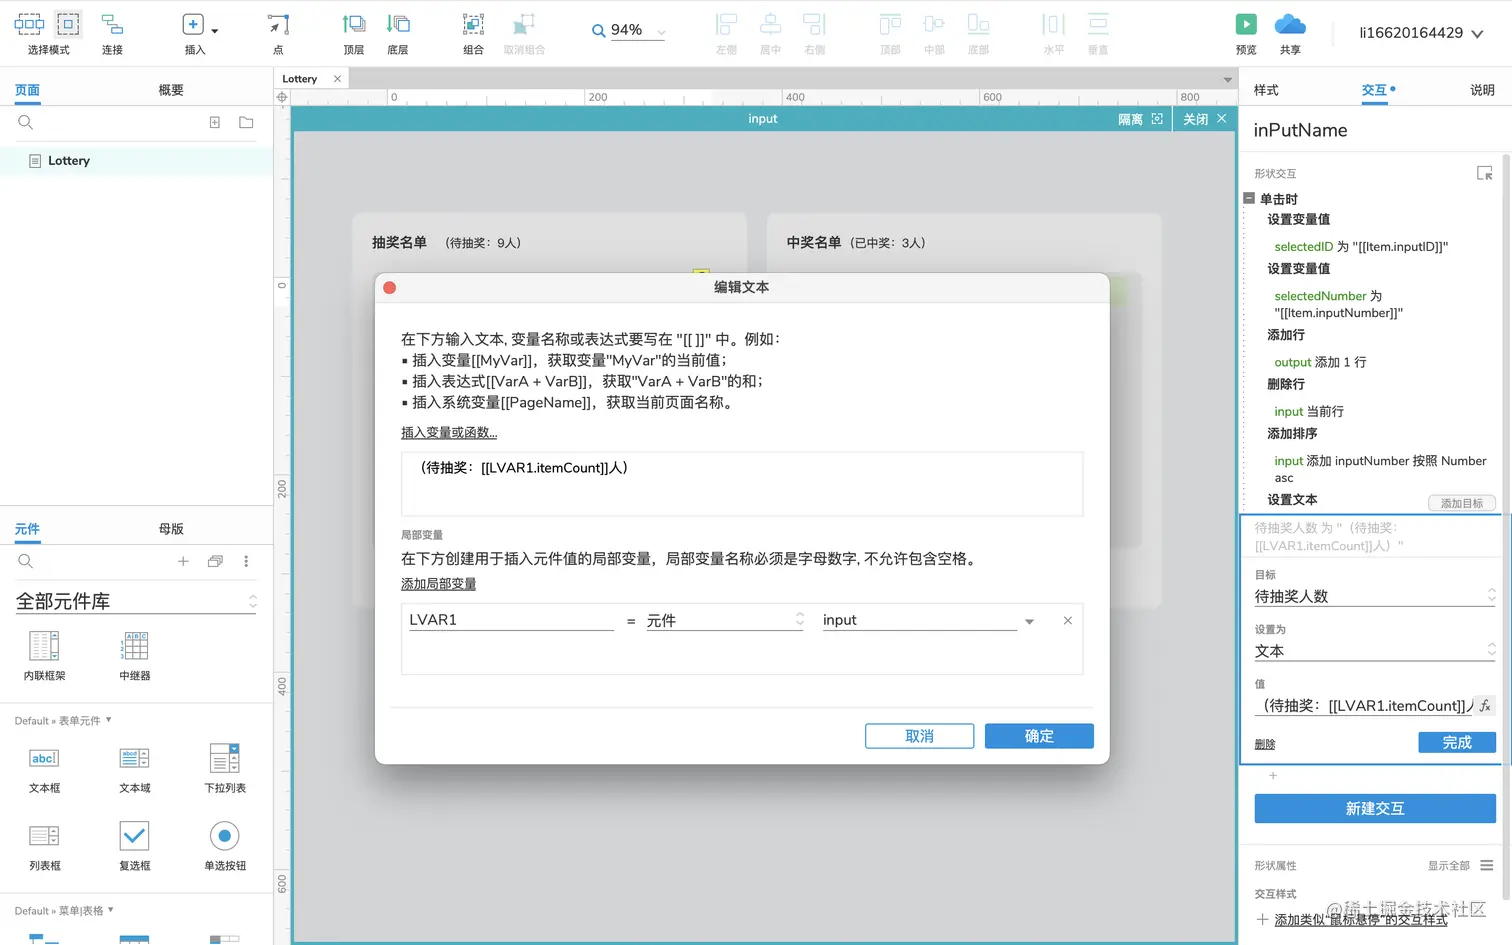
Task: Collapse 单击时 event section
Action: (x=1249, y=198)
